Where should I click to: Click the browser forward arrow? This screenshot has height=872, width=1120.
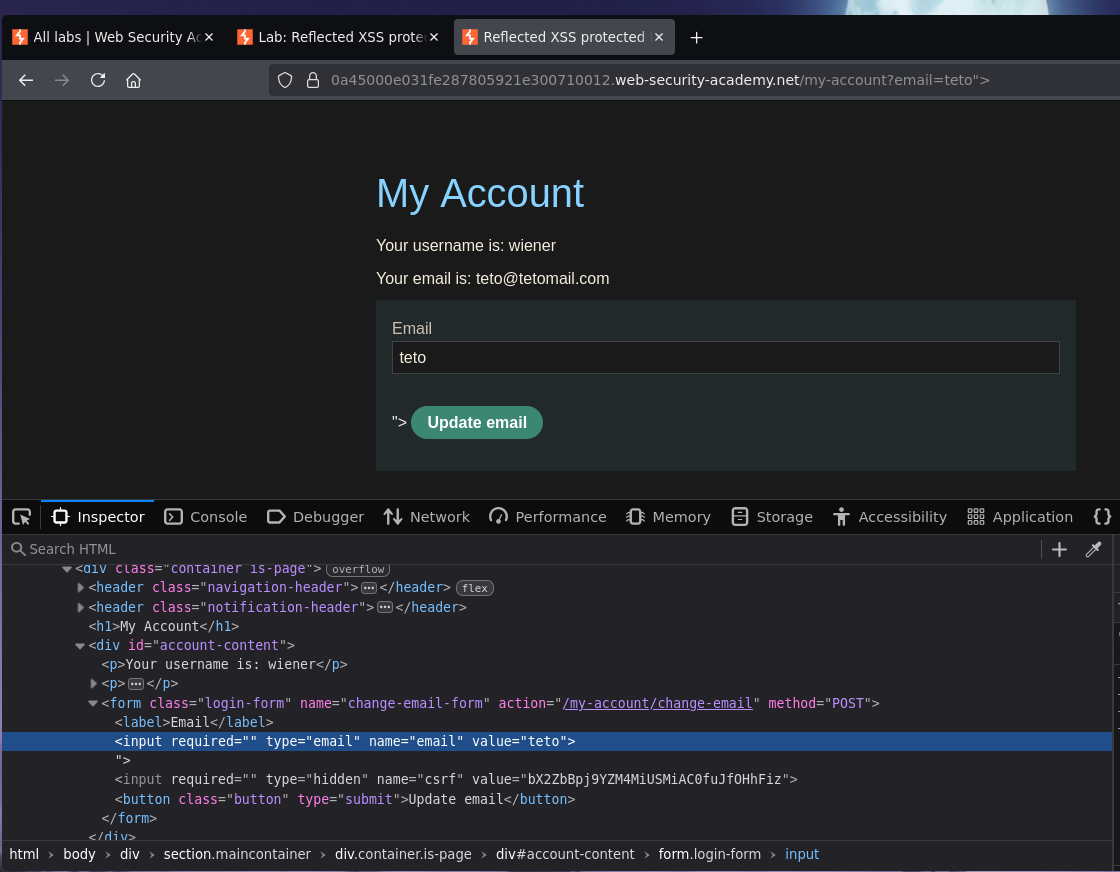tap(62, 80)
